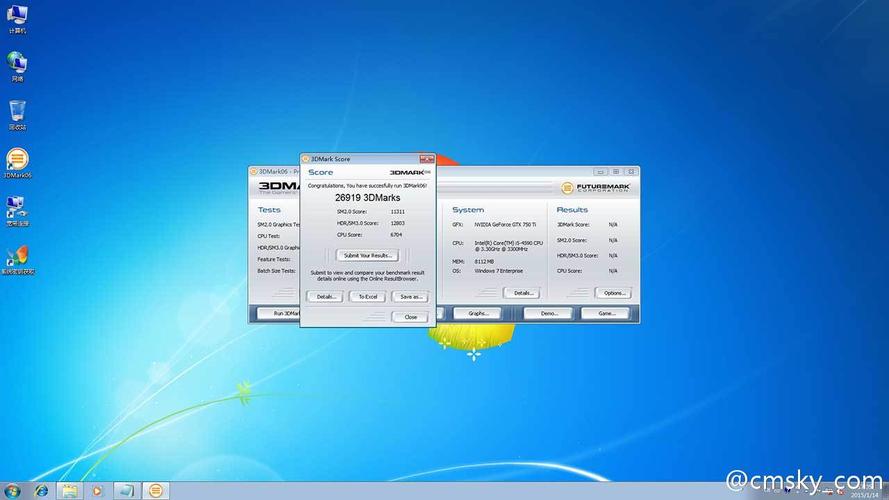Image resolution: width=889 pixels, height=500 pixels.
Task: Minimize the 3DMark06 main window
Action: point(600,172)
